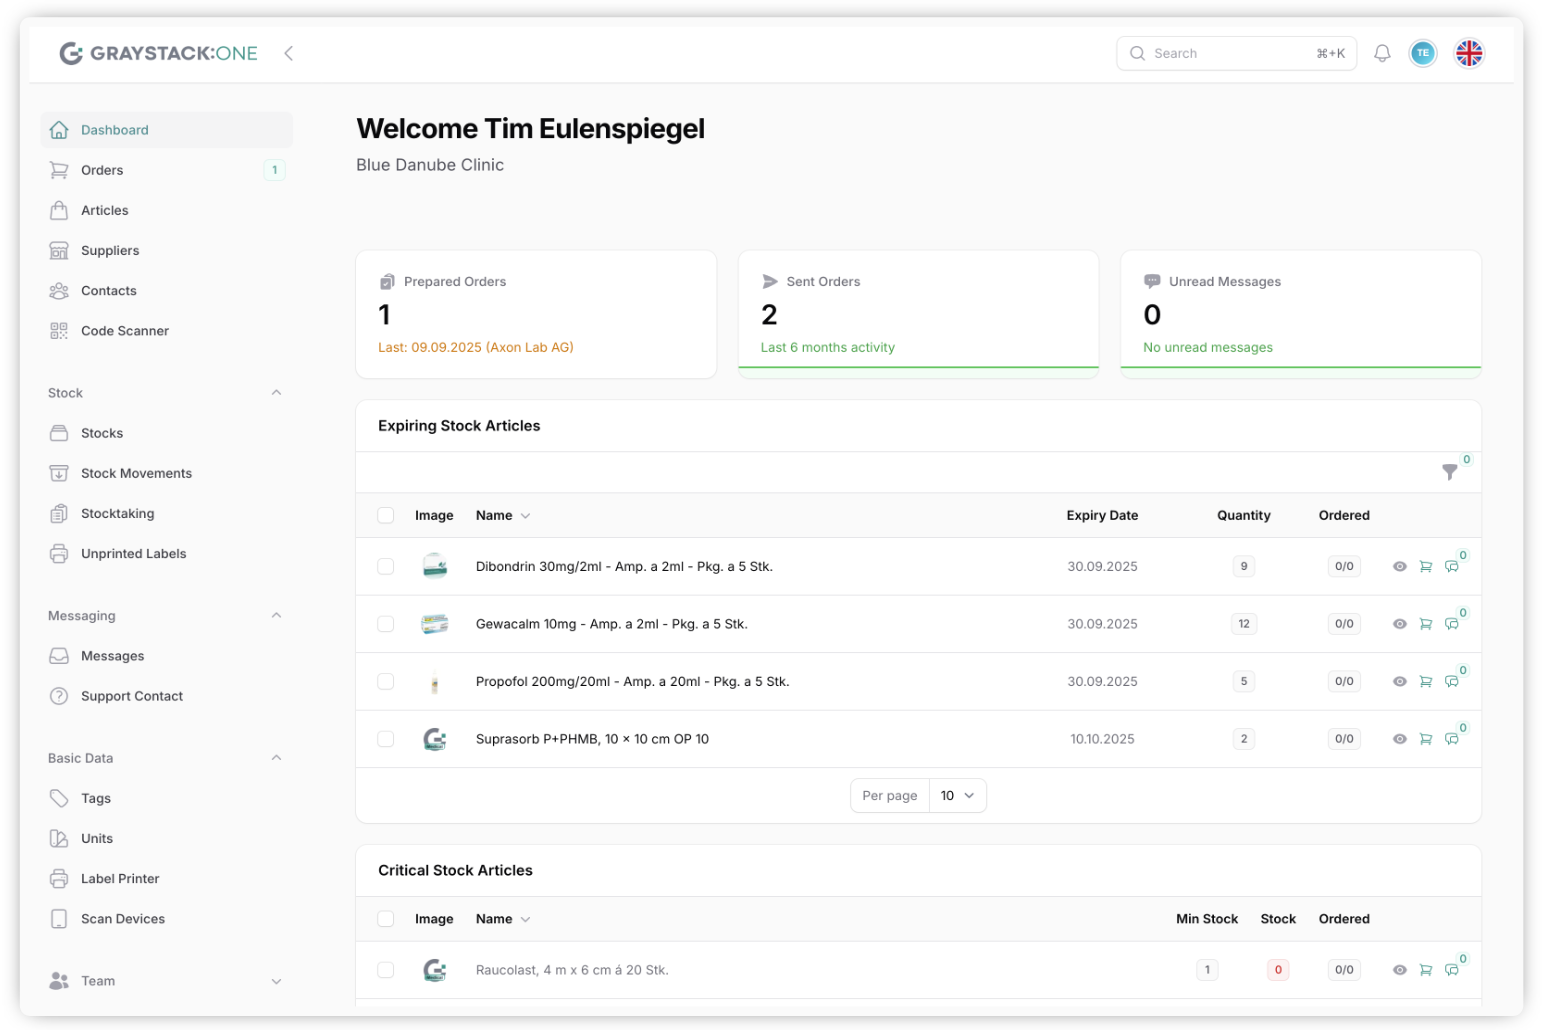Open Orders in the sidebar
This screenshot has height=1030, width=1550.
102,170
